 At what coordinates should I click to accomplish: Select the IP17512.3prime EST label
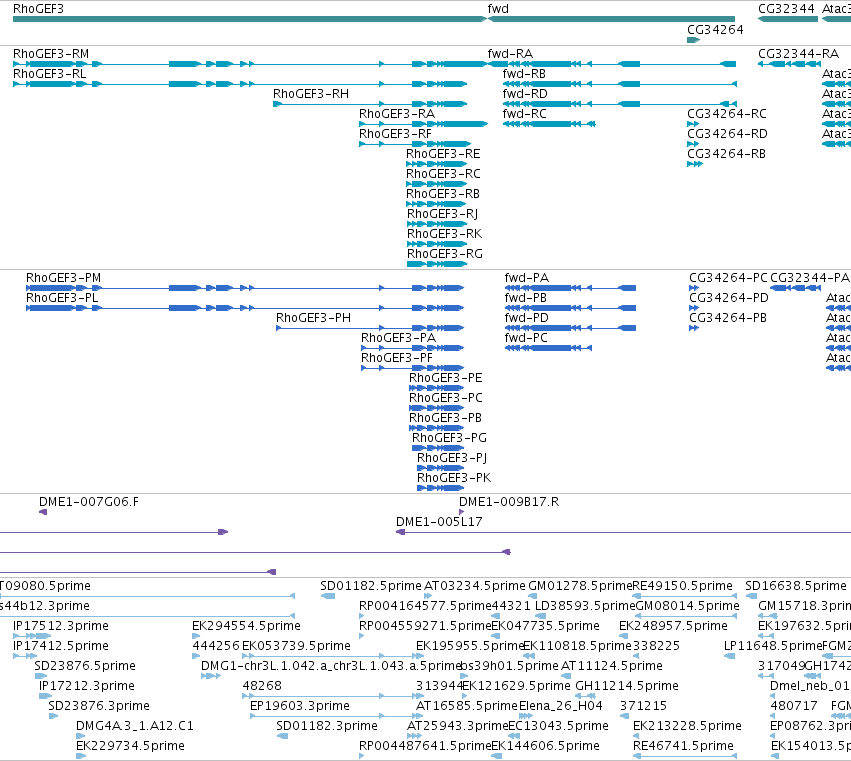pyautogui.click(x=60, y=626)
